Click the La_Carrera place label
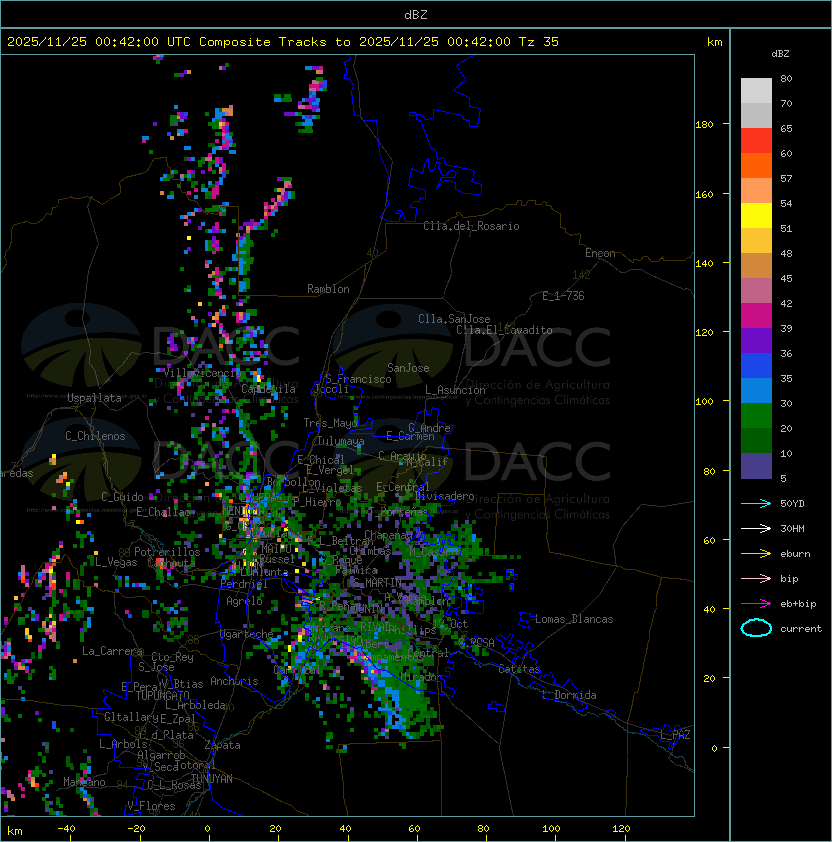The height and width of the screenshot is (842, 832). tap(112, 651)
